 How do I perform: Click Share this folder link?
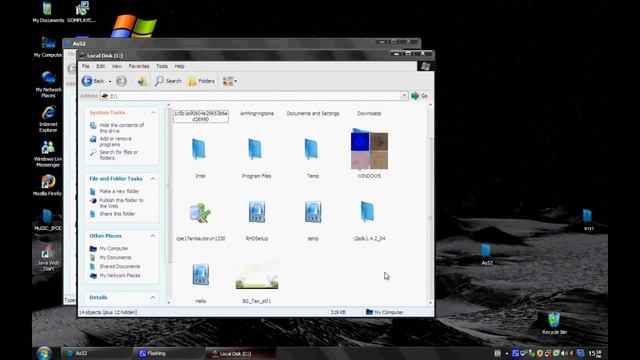(117, 214)
